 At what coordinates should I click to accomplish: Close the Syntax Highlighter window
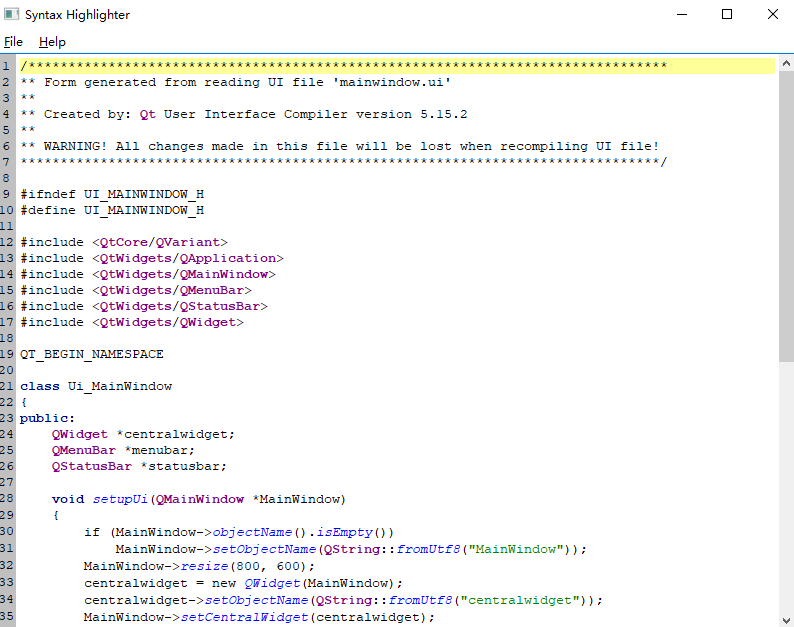(x=772, y=14)
